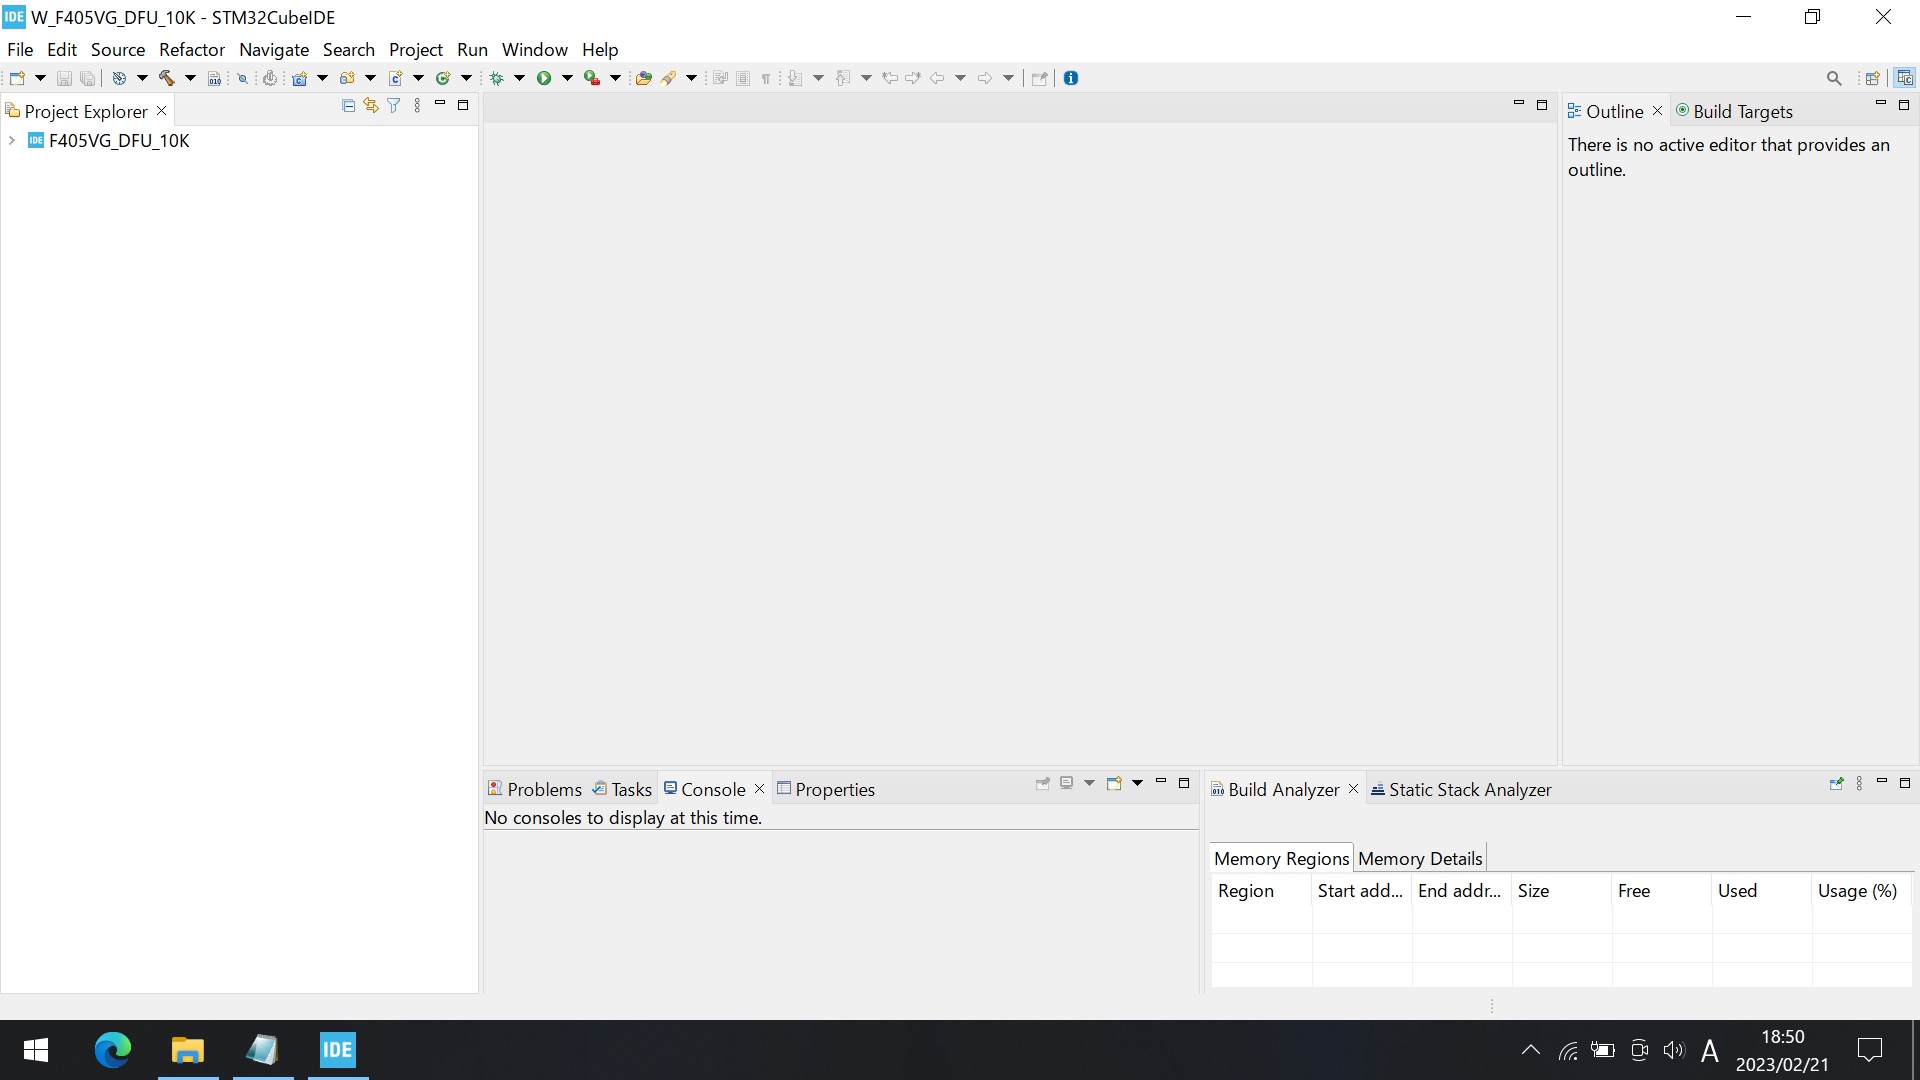Screen dimensions: 1920x1080
Task: Switch to the Problems tab
Action: pyautogui.click(x=535, y=789)
